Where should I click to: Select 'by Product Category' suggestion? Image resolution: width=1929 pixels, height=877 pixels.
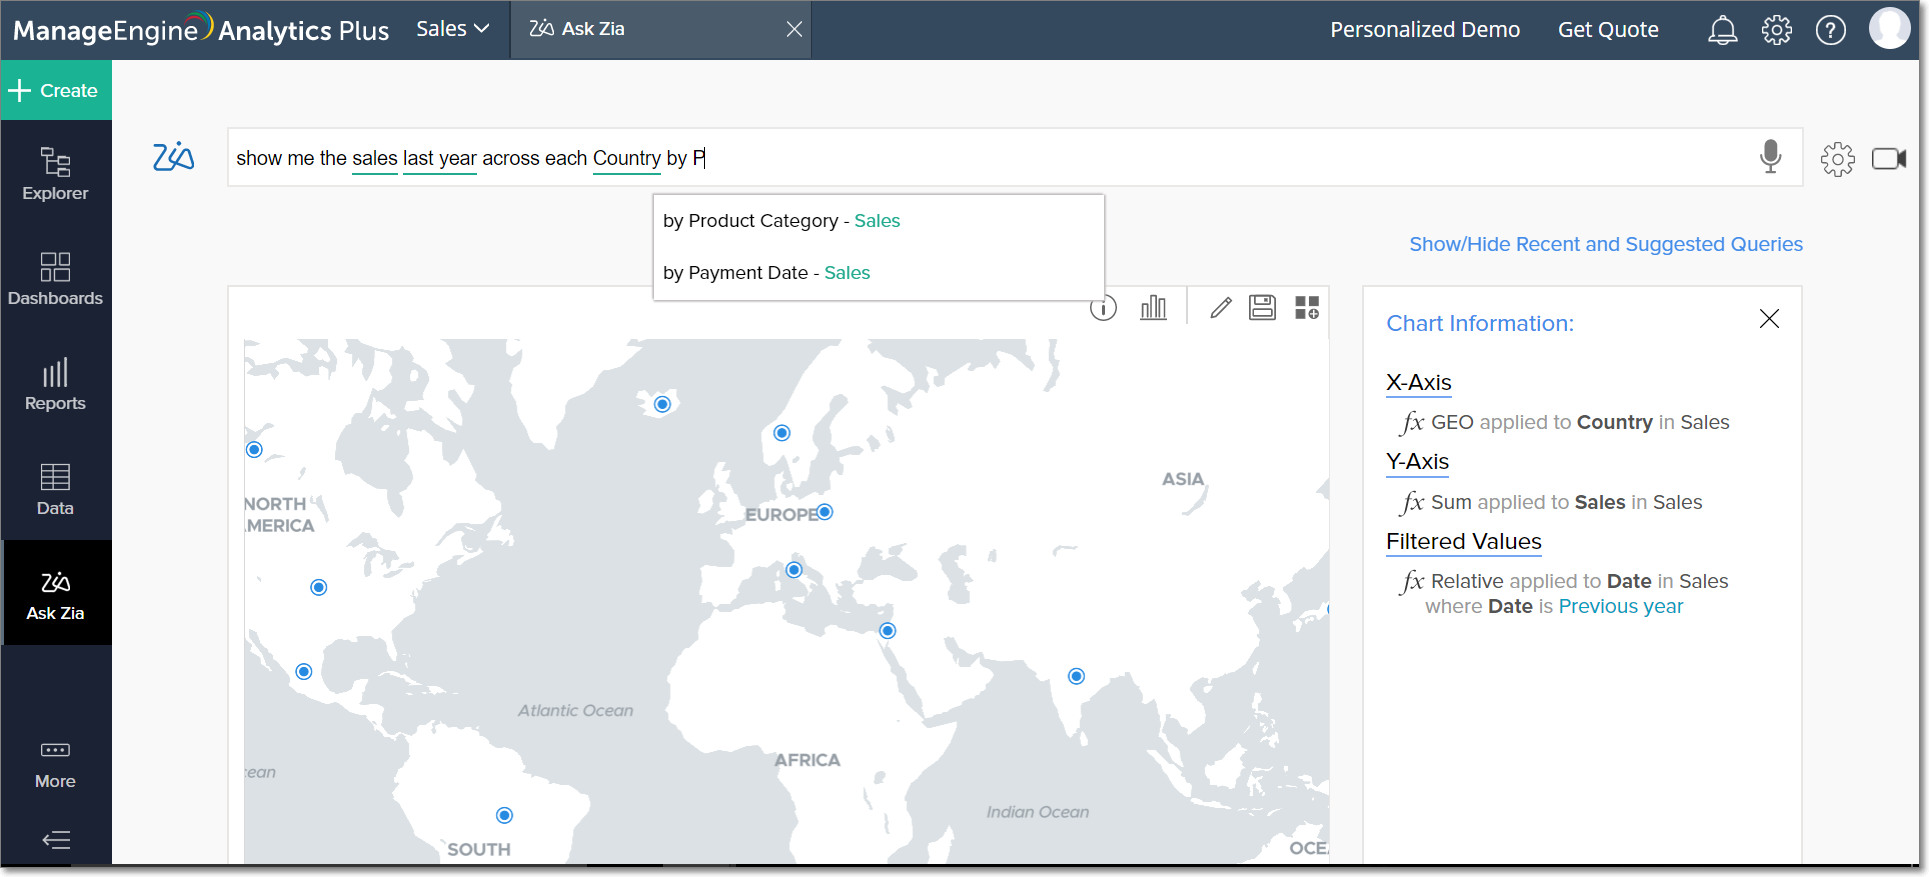(x=781, y=221)
